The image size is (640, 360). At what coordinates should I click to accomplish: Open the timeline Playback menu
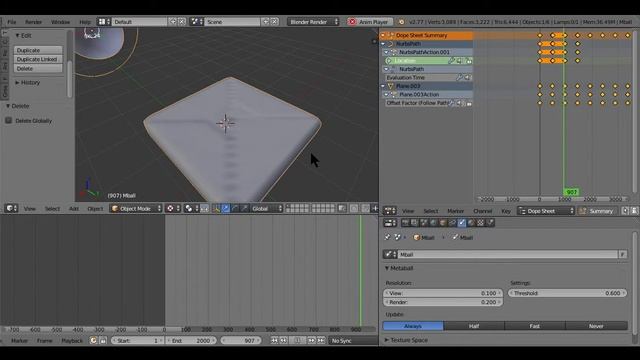(x=72, y=340)
